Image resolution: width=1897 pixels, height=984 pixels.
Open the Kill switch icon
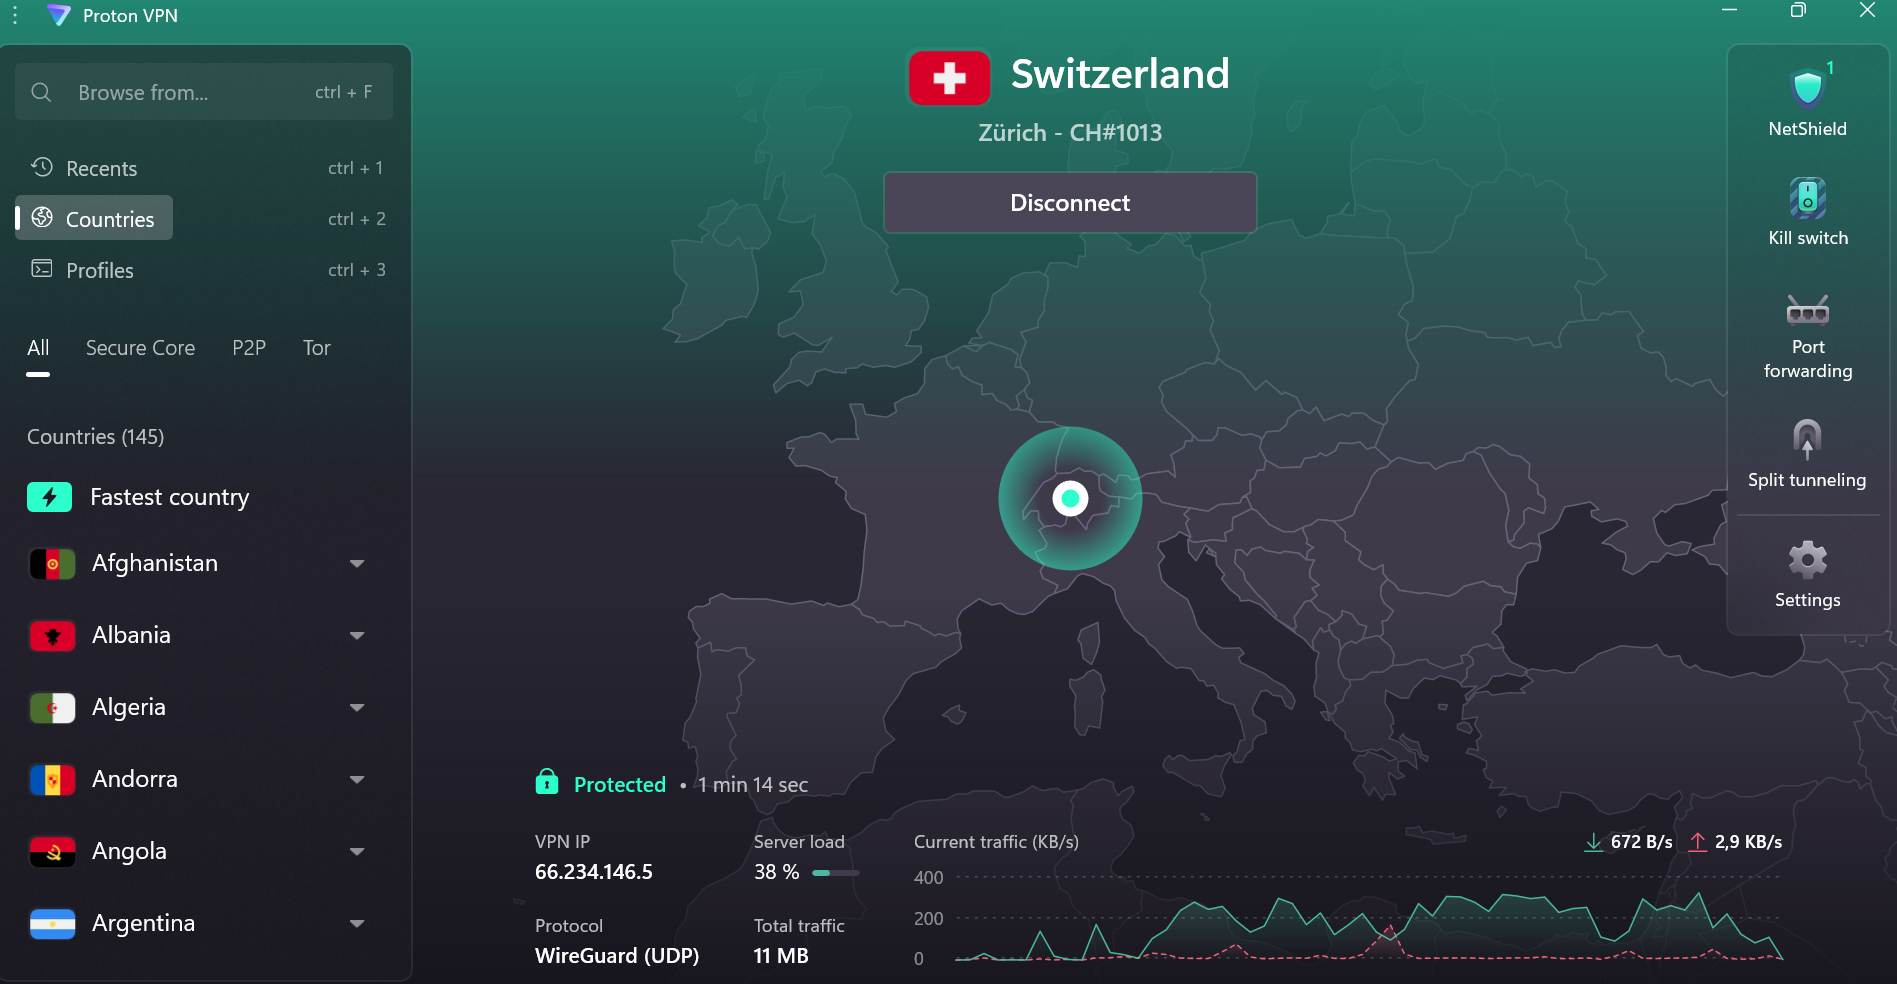tap(1807, 198)
